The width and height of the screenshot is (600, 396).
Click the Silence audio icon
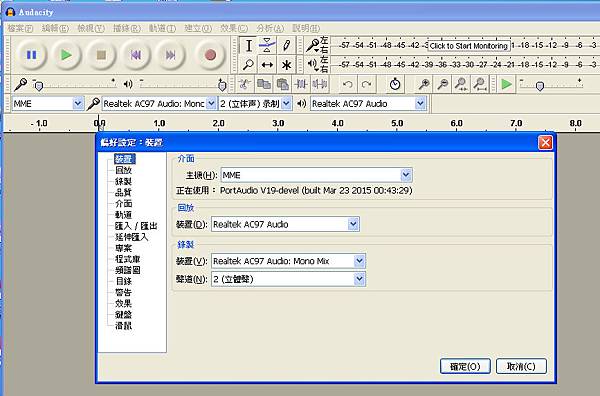(320, 84)
